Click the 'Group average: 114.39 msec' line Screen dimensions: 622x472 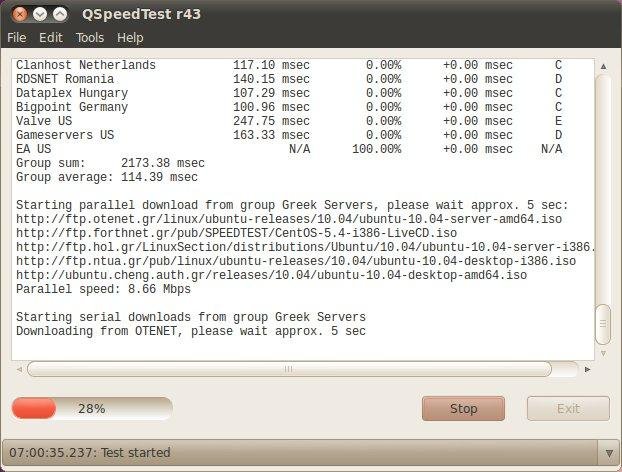[x=107, y=177]
